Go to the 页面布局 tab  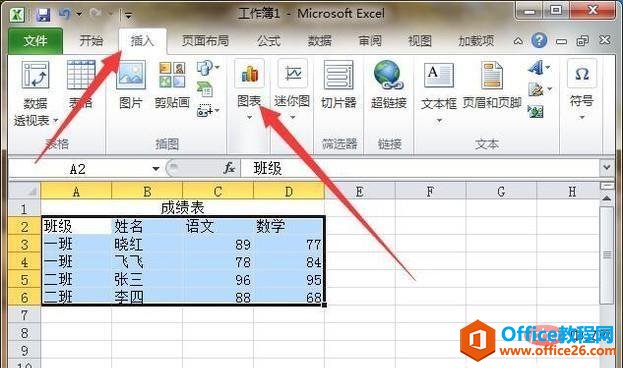[205, 41]
